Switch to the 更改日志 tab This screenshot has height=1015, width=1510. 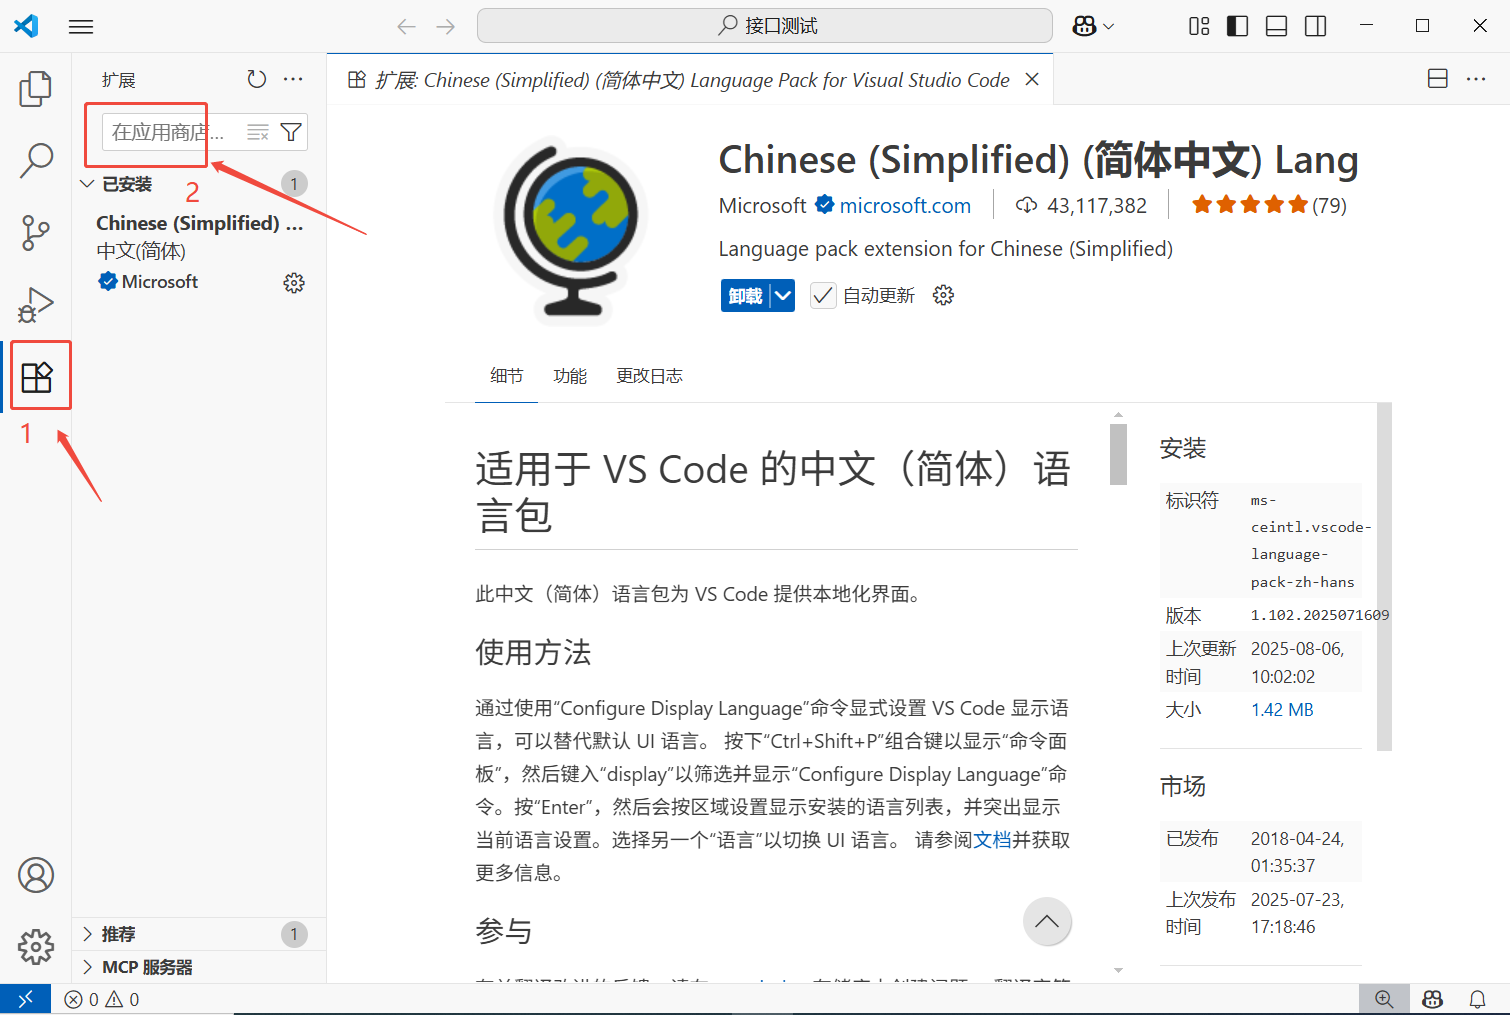649,376
